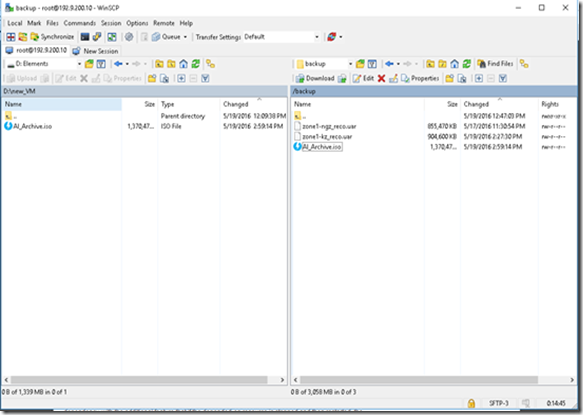Refresh the remote panel

coord(467,64)
